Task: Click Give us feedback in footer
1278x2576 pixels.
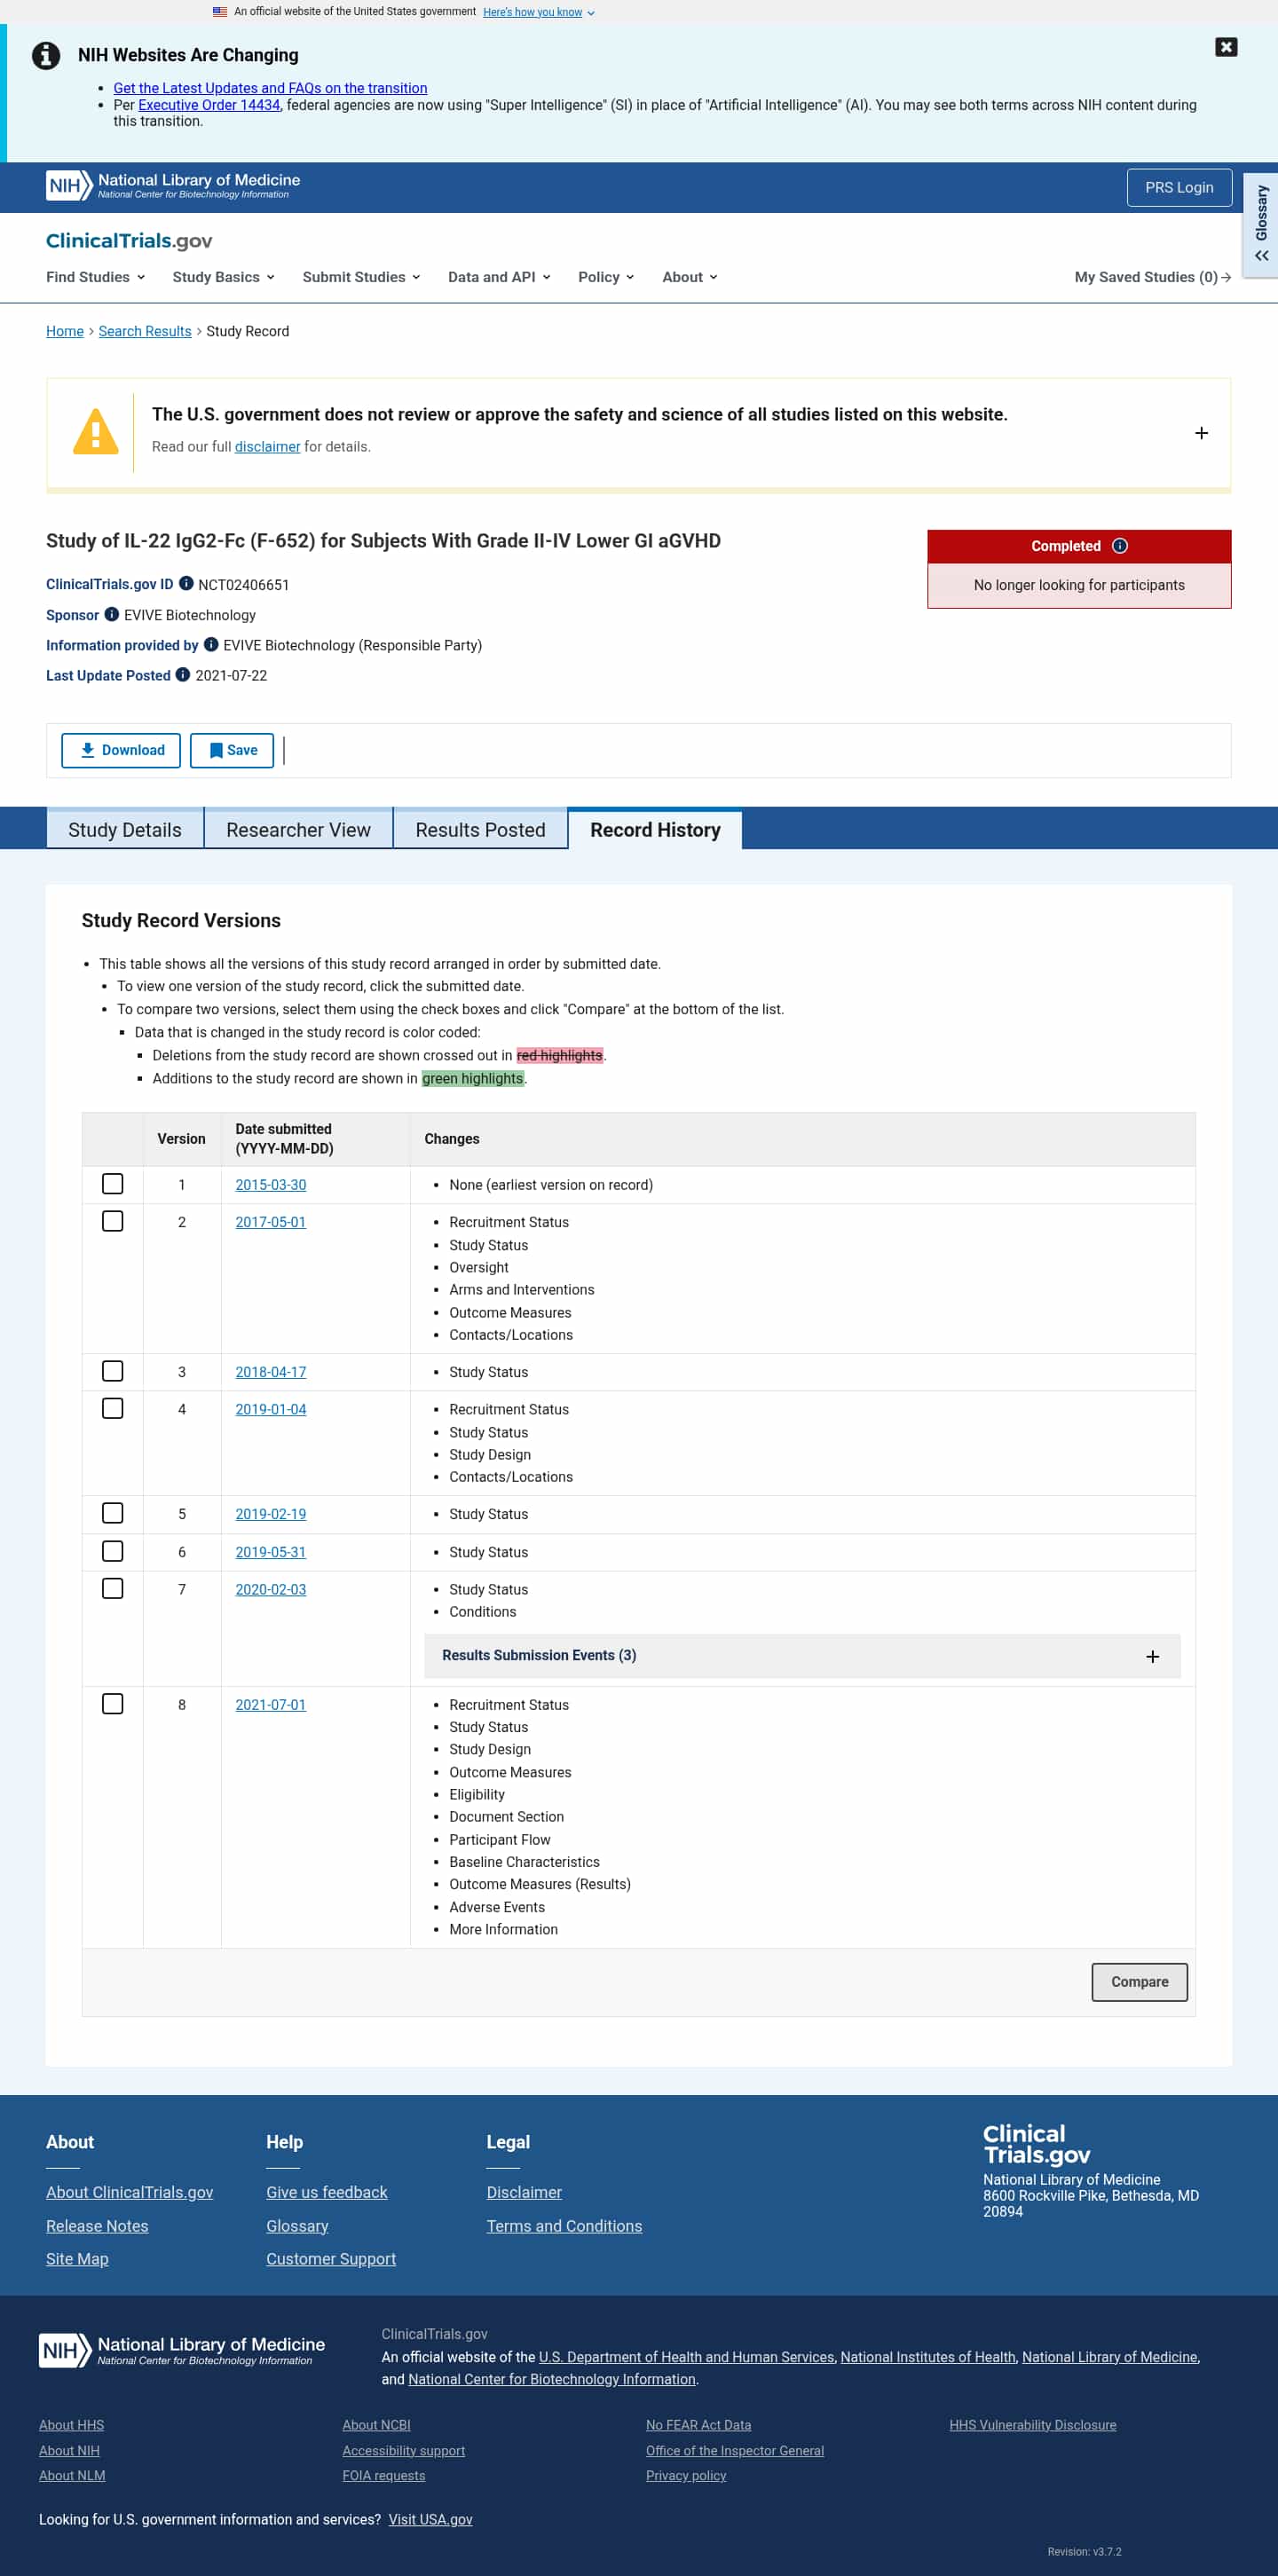Action: (326, 2192)
